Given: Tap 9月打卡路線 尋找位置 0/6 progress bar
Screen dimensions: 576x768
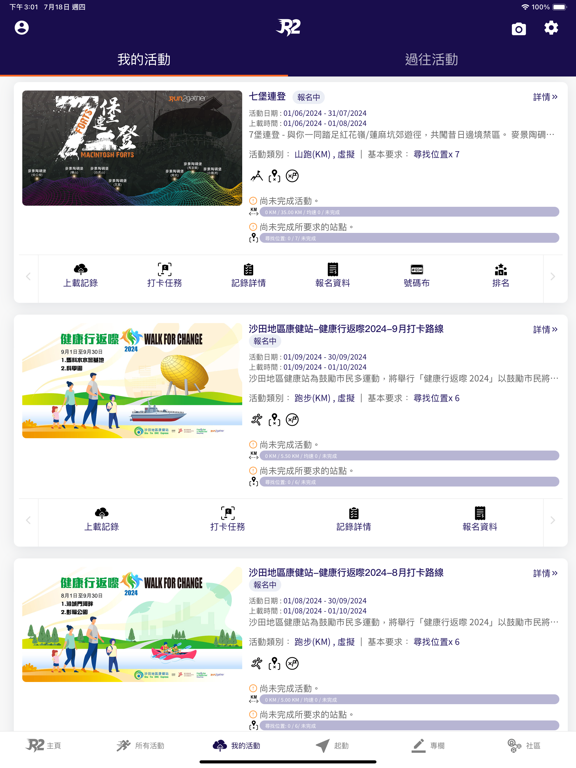Looking at the screenshot, I should pyautogui.click(x=409, y=482).
